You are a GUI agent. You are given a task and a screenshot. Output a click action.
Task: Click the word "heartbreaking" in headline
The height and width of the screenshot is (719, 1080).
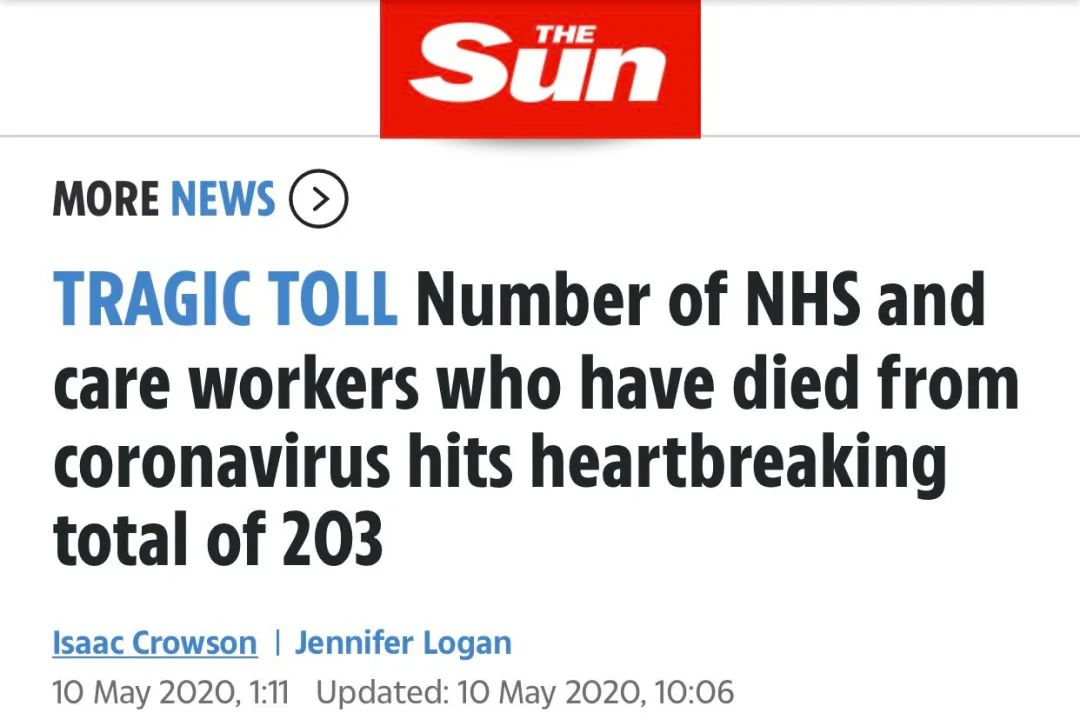[x=740, y=461]
